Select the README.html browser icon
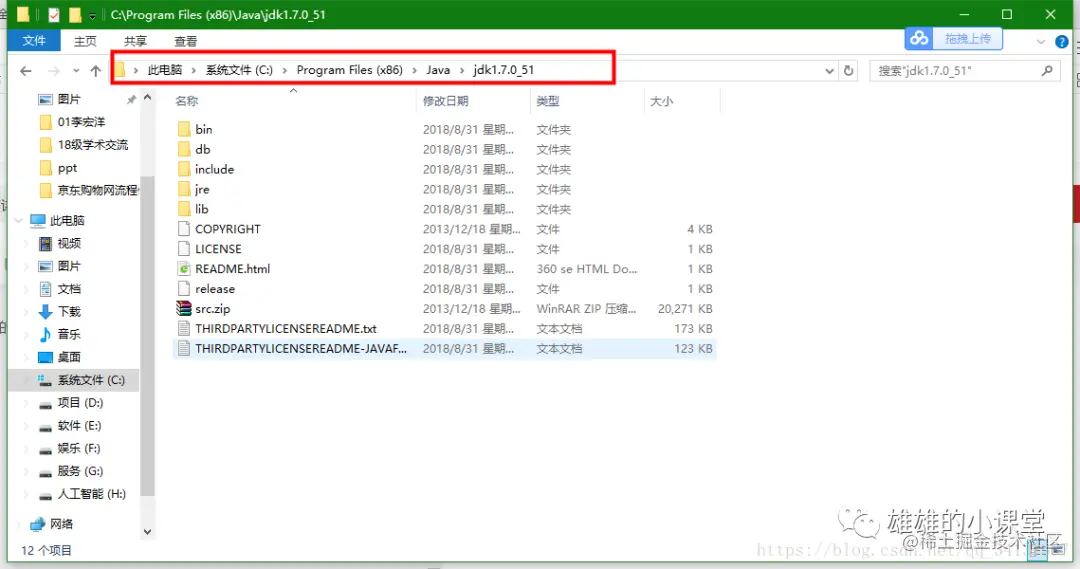This screenshot has width=1080, height=569. [184, 269]
